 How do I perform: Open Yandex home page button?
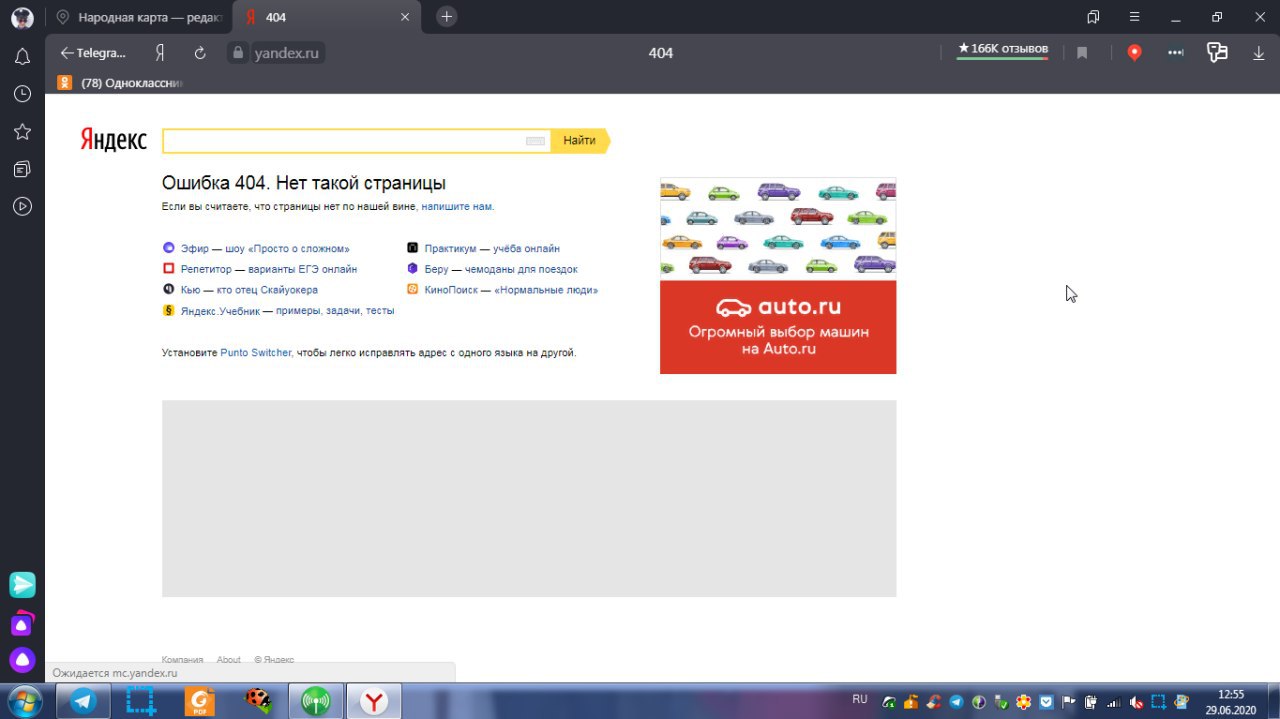[160, 53]
